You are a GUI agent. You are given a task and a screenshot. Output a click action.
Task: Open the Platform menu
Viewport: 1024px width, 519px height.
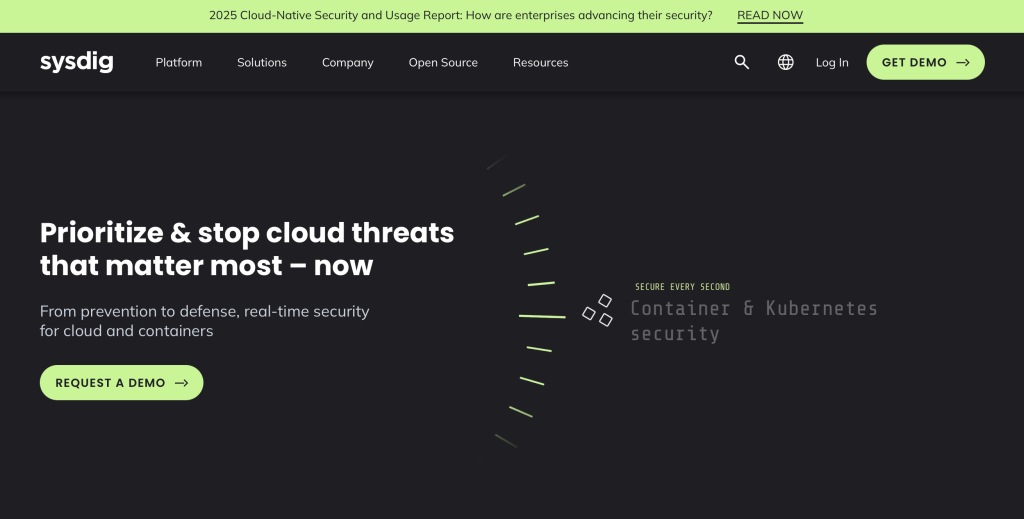pyautogui.click(x=179, y=63)
